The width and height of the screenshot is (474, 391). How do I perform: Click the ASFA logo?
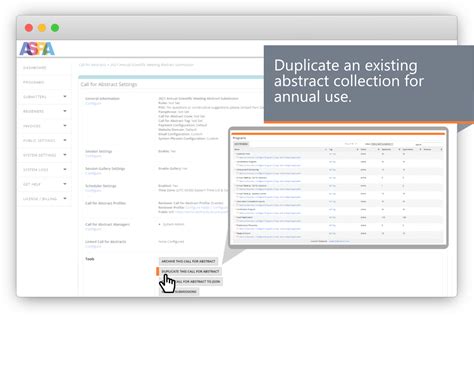[37, 49]
